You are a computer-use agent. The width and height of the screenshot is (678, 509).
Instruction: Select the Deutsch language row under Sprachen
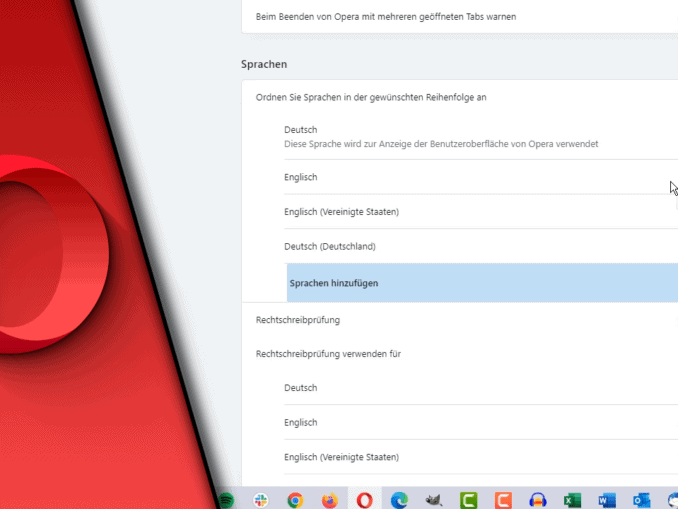pos(481,137)
